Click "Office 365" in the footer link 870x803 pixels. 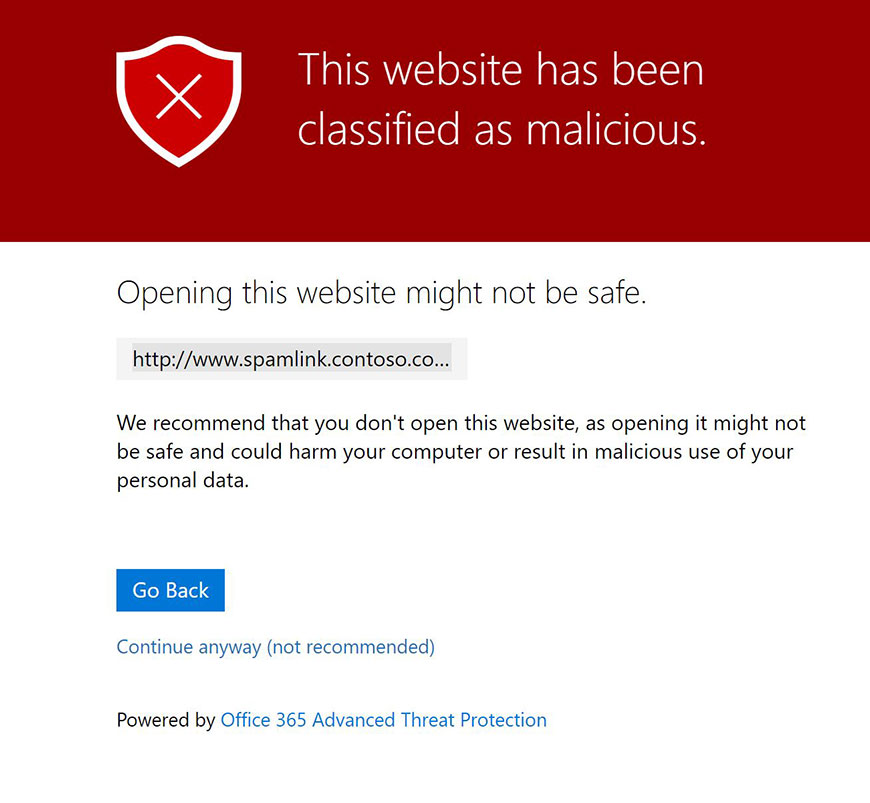(264, 720)
